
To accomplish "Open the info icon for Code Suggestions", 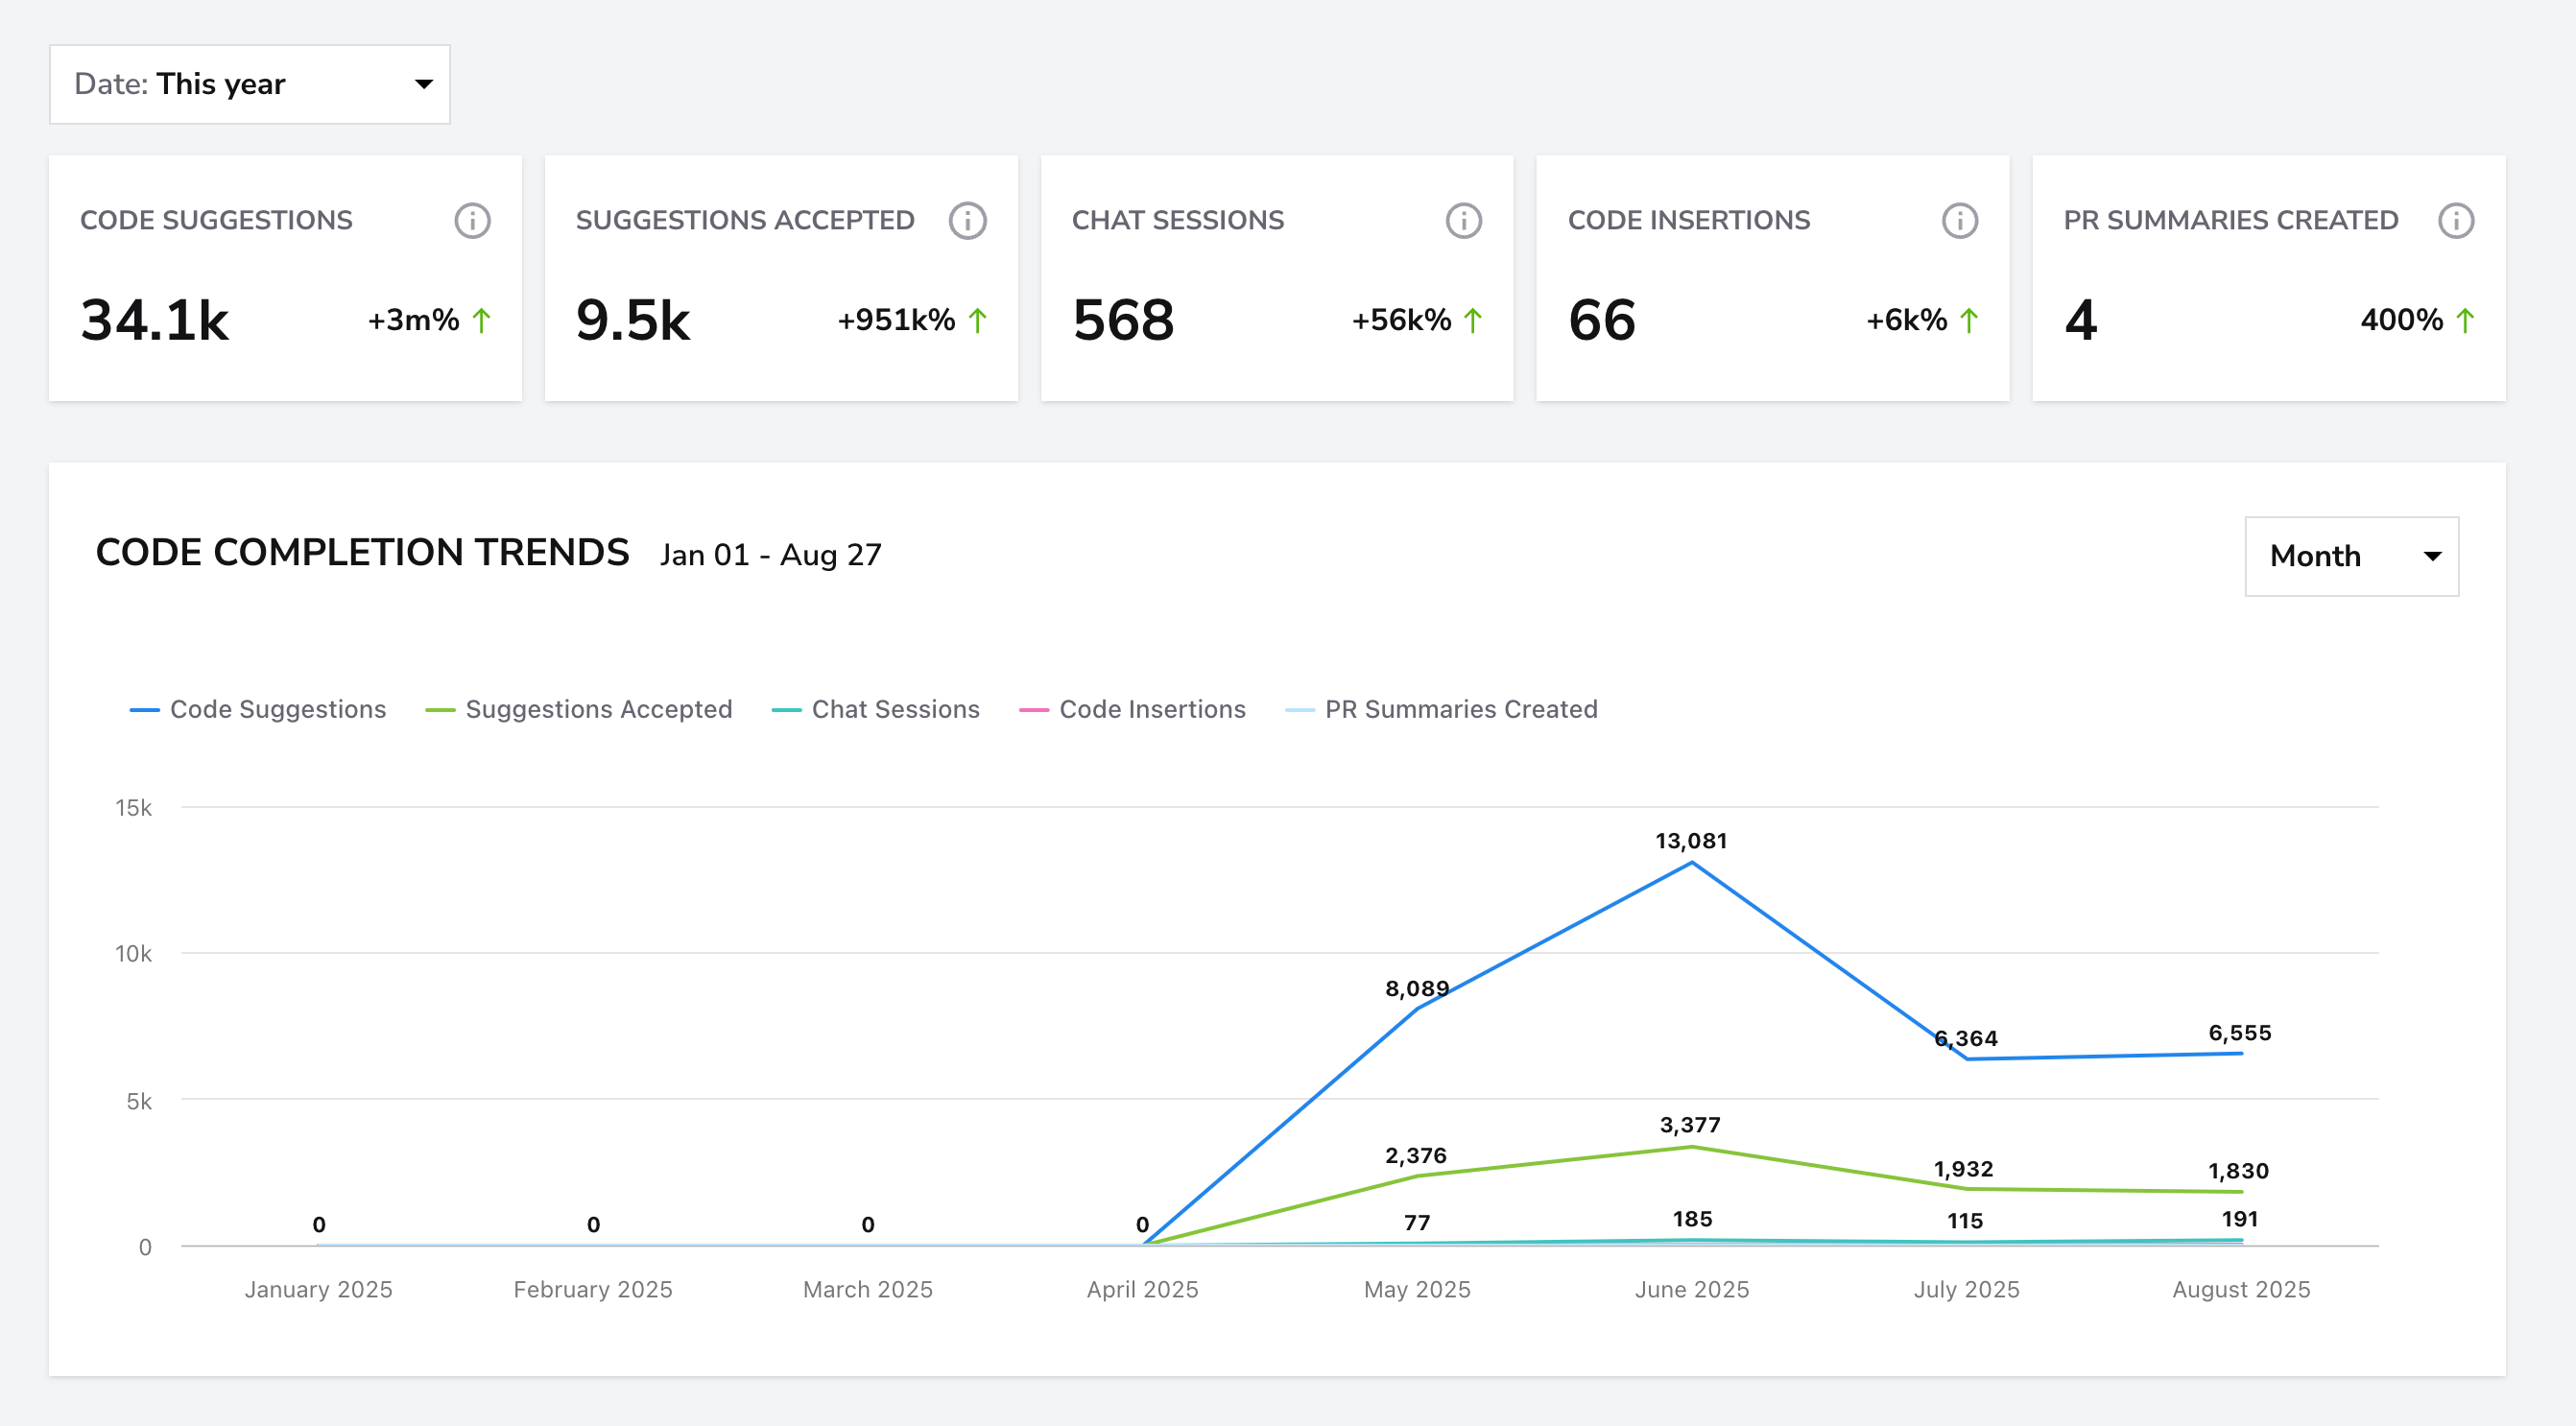I will click(472, 221).
